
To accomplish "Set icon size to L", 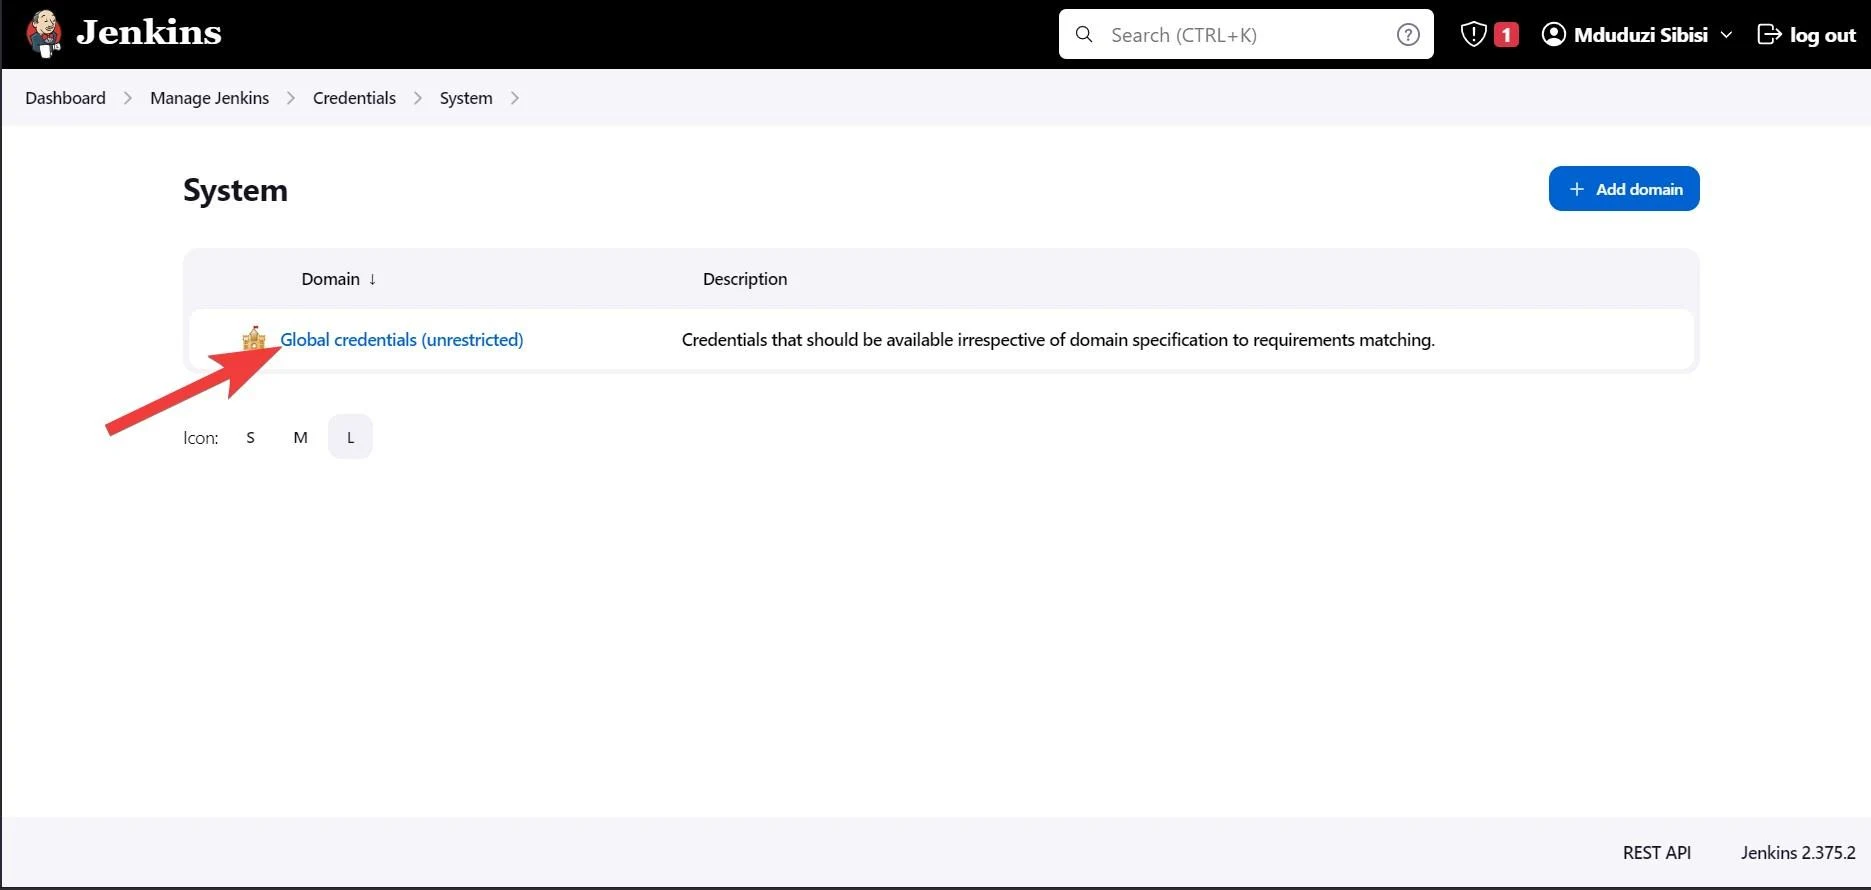I will [350, 437].
